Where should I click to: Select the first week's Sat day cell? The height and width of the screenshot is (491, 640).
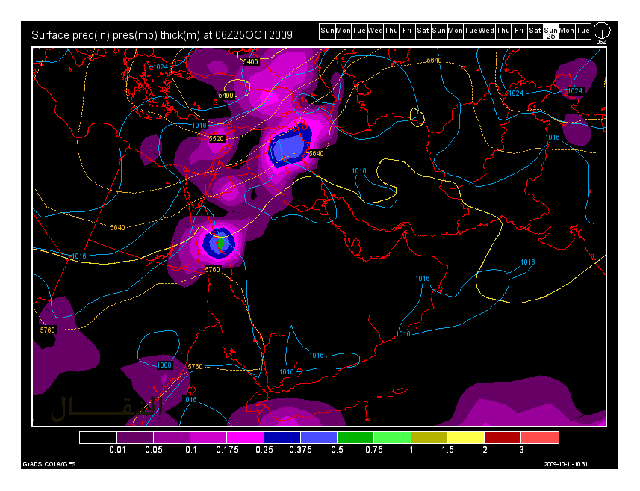[x=423, y=31]
